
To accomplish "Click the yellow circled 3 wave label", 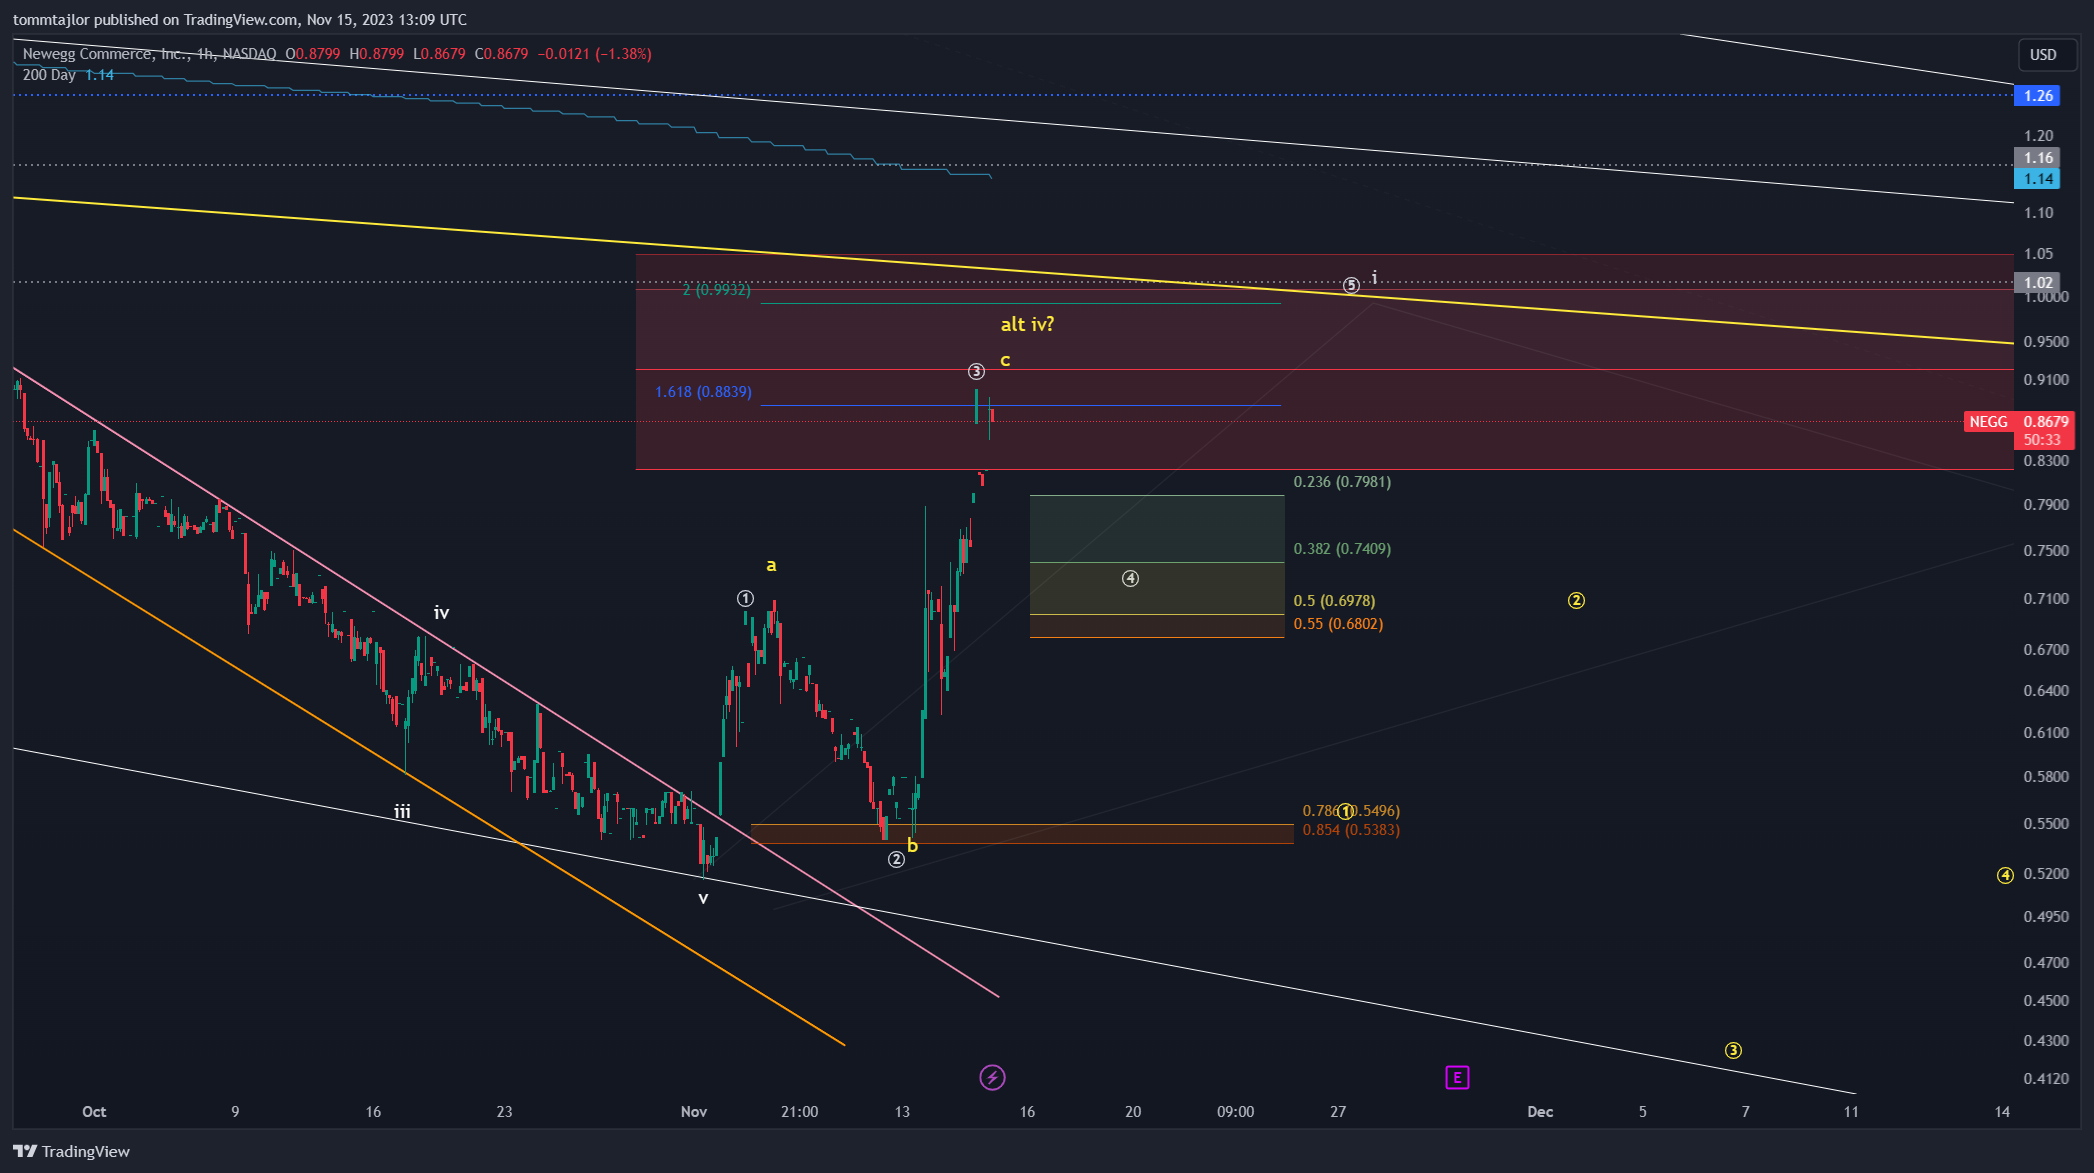I will pyautogui.click(x=1733, y=1050).
